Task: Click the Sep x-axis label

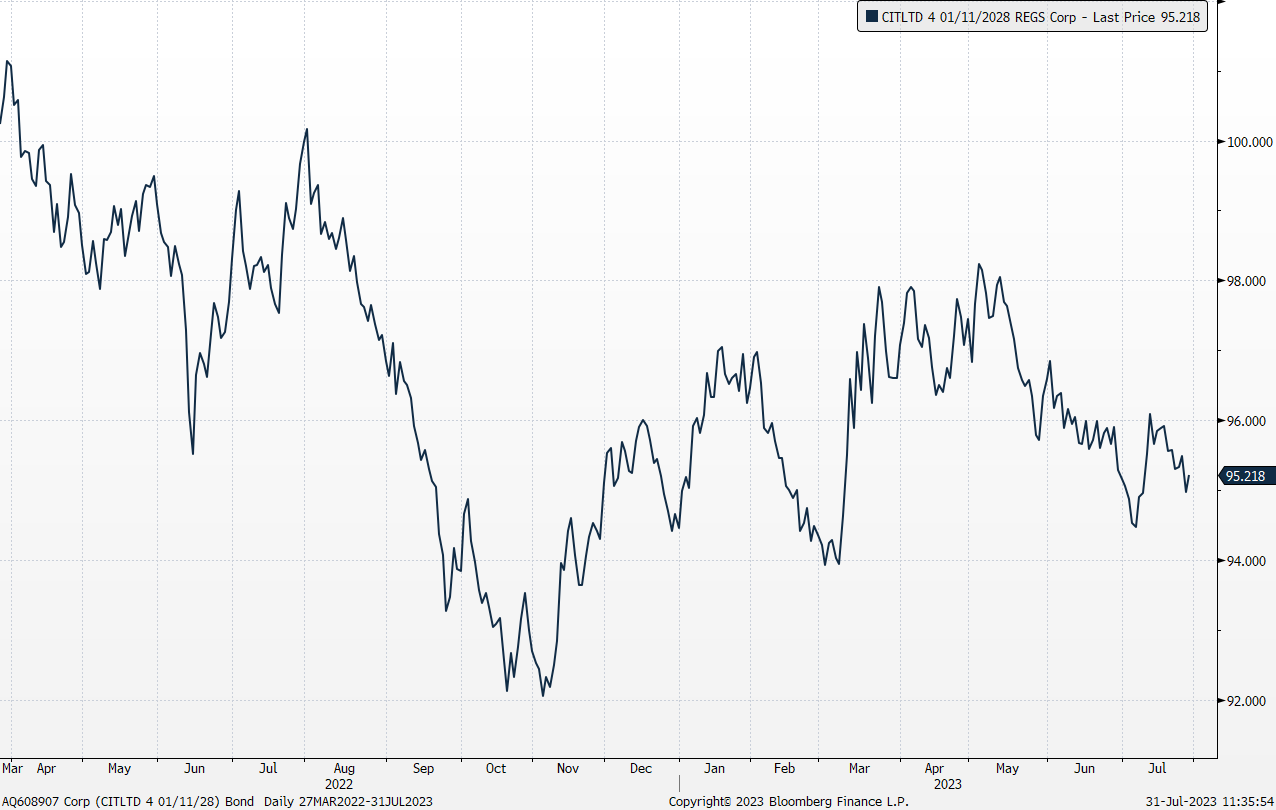Action: [x=423, y=769]
